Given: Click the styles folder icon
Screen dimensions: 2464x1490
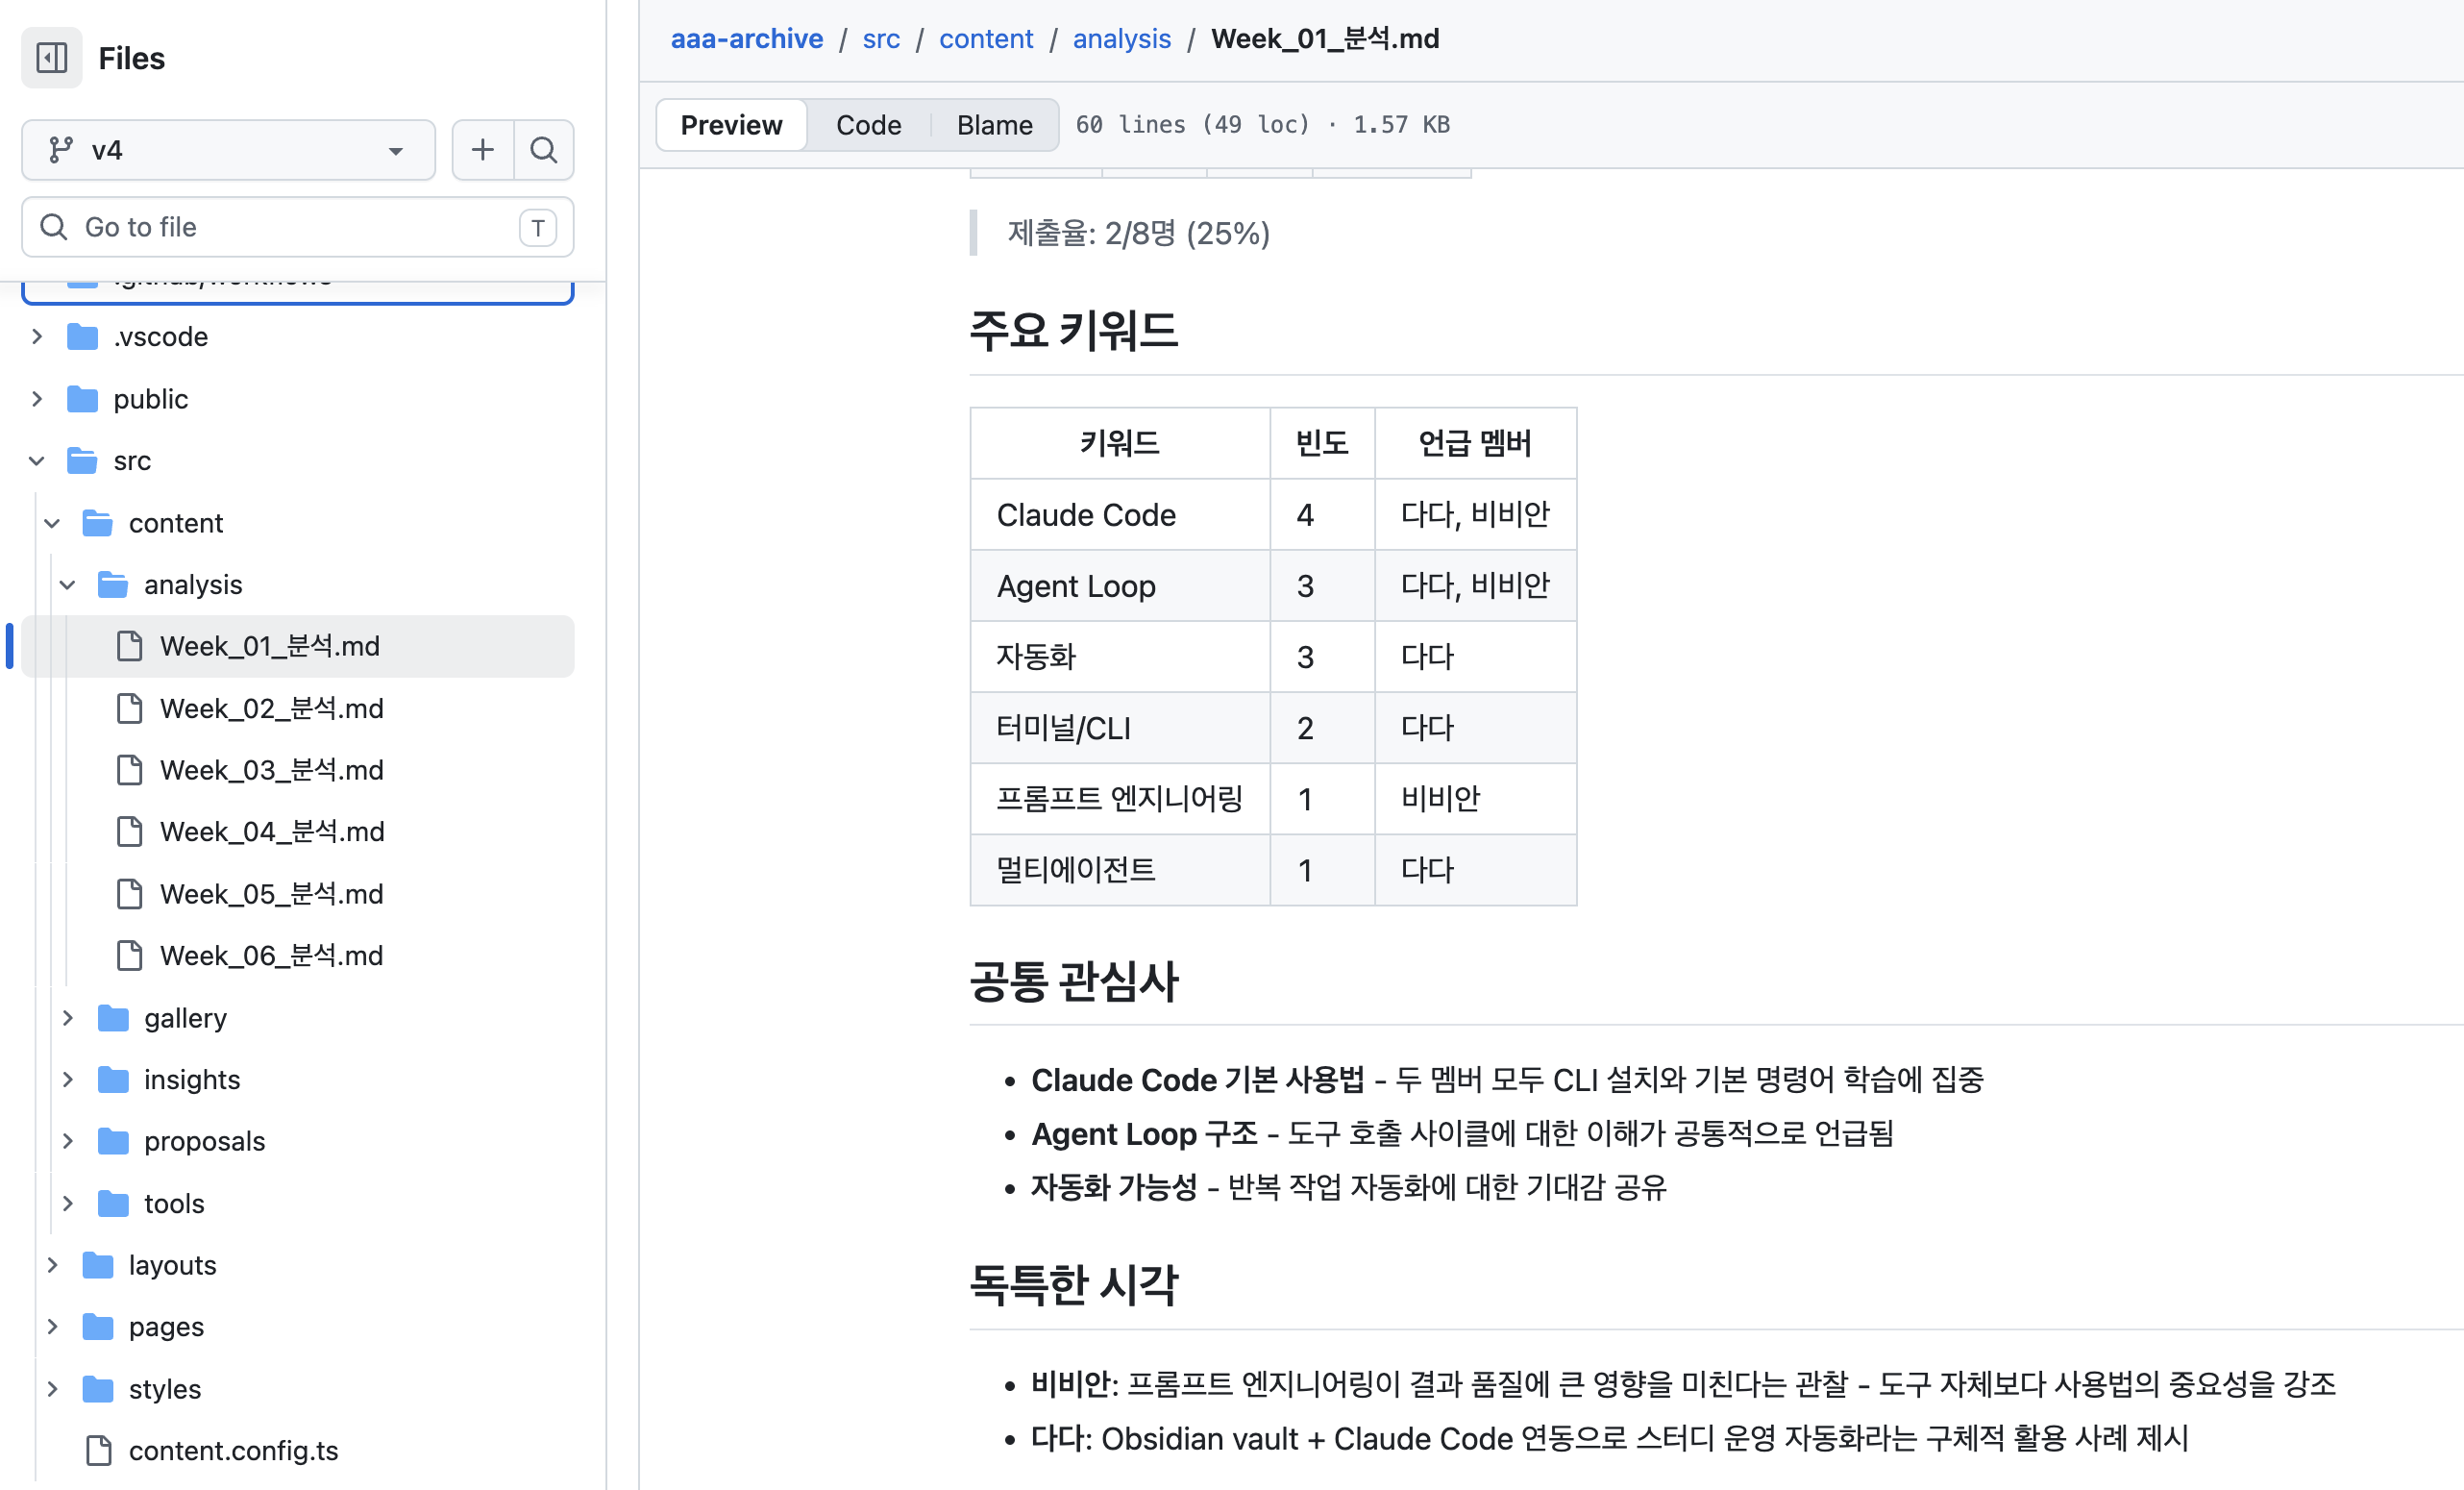Looking at the screenshot, I should click(97, 1389).
